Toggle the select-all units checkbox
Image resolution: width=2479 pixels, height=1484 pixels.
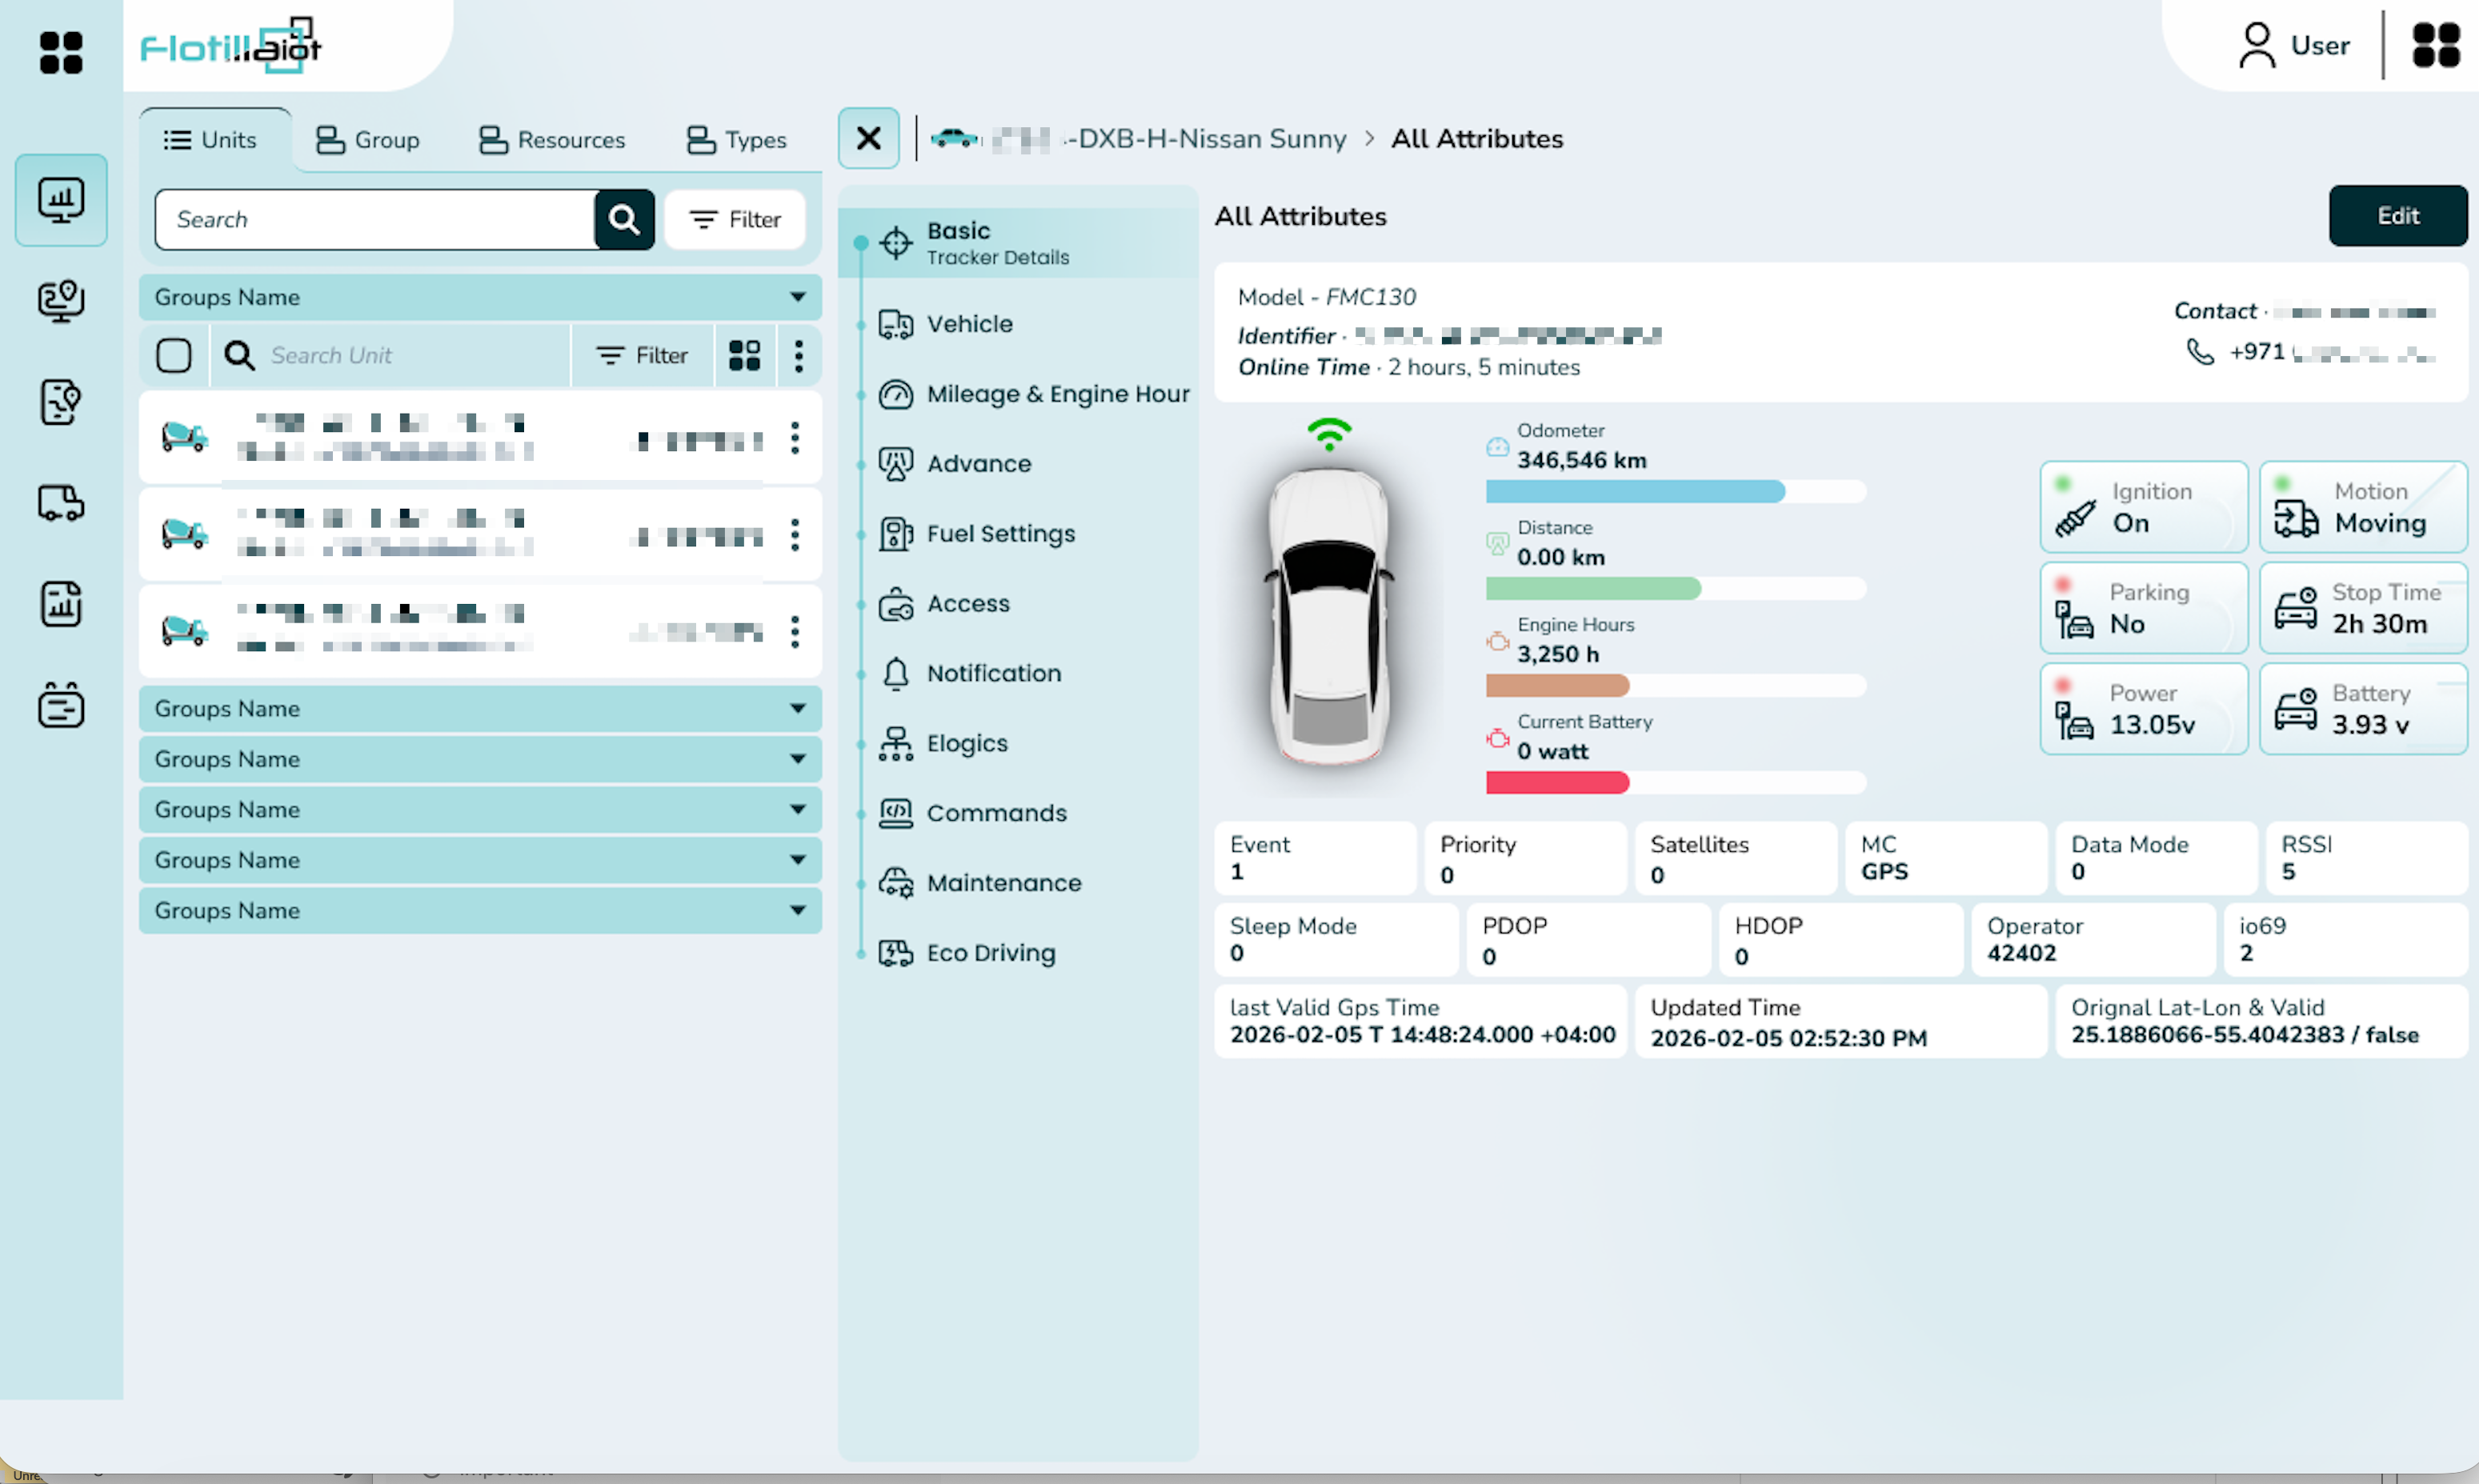(x=174, y=355)
